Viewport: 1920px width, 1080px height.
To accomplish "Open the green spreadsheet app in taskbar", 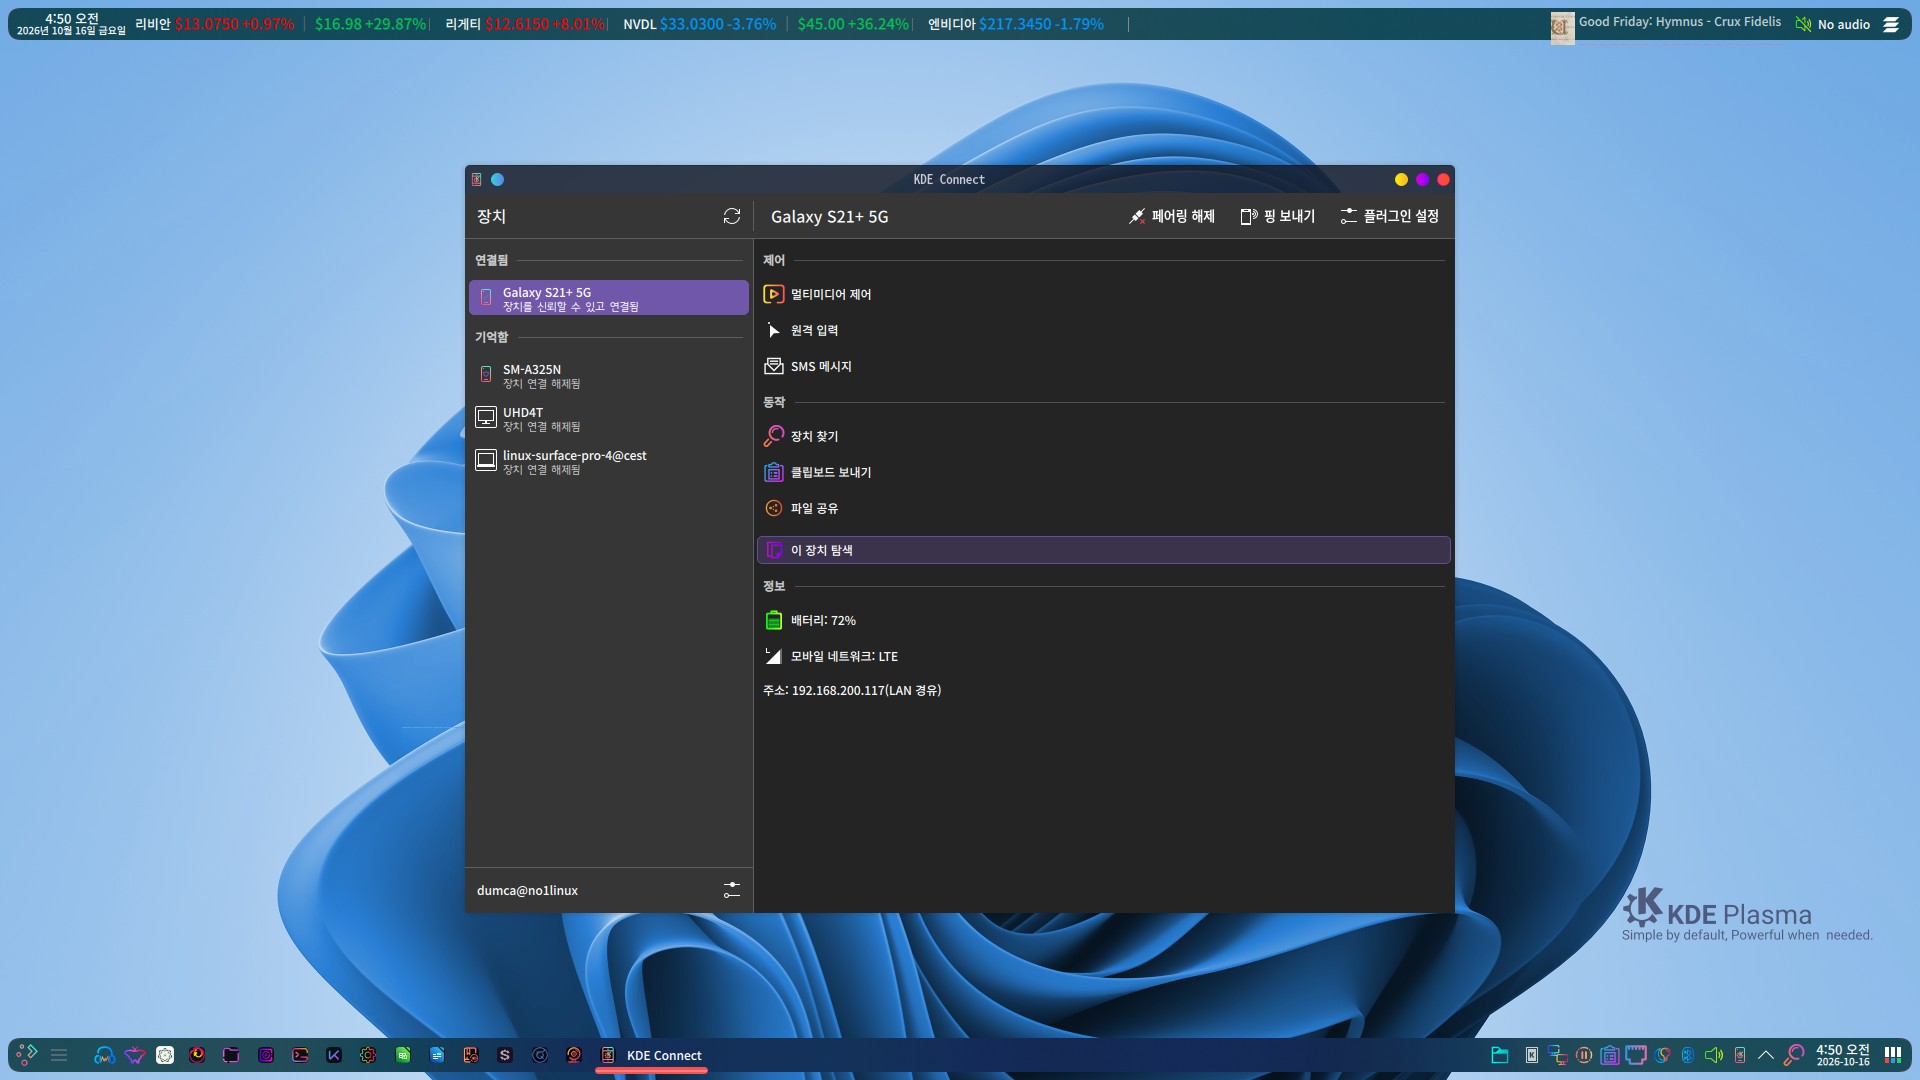I will click(403, 1055).
